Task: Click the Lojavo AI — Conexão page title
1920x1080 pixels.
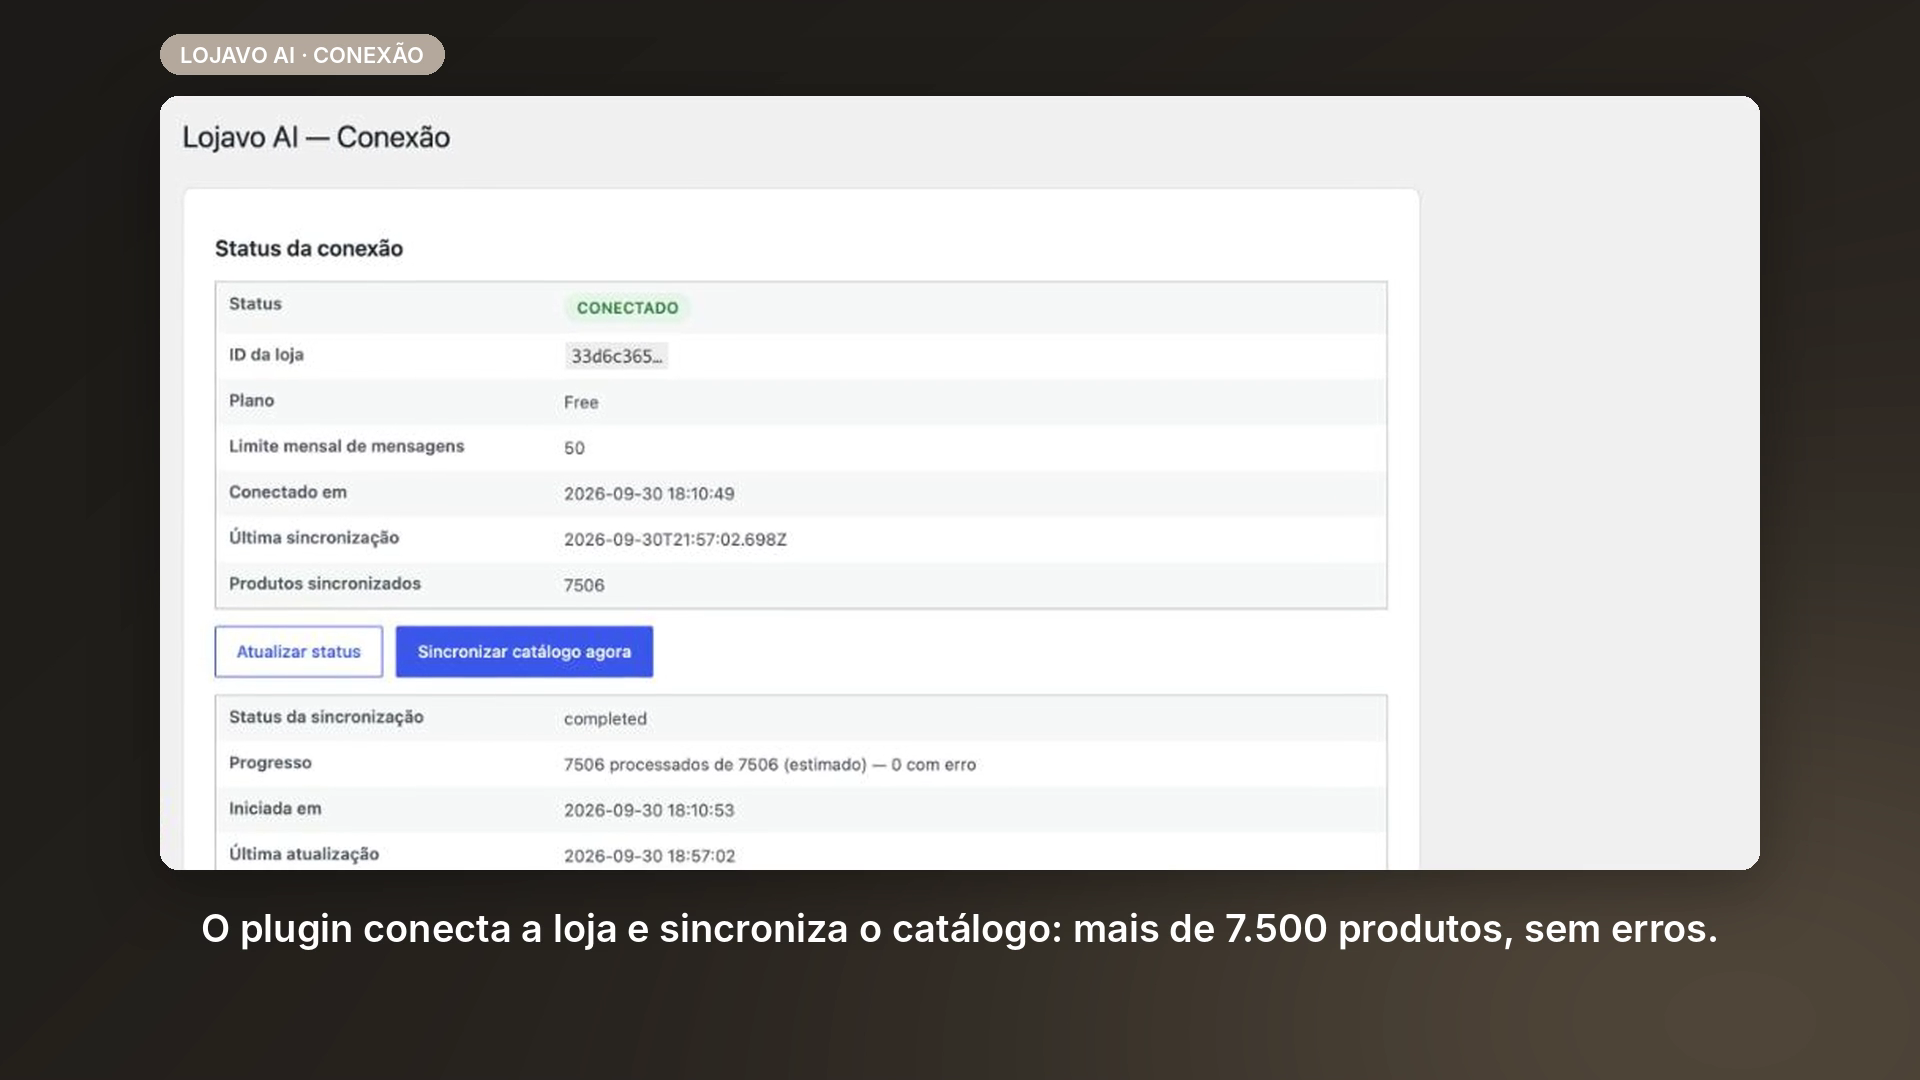Action: tap(316, 137)
